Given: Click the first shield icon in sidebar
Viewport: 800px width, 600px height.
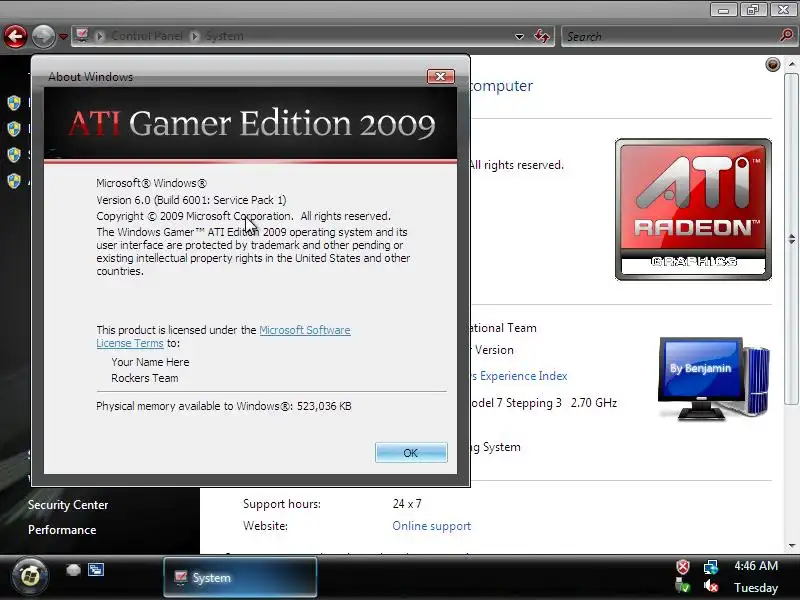Looking at the screenshot, I should (14, 104).
